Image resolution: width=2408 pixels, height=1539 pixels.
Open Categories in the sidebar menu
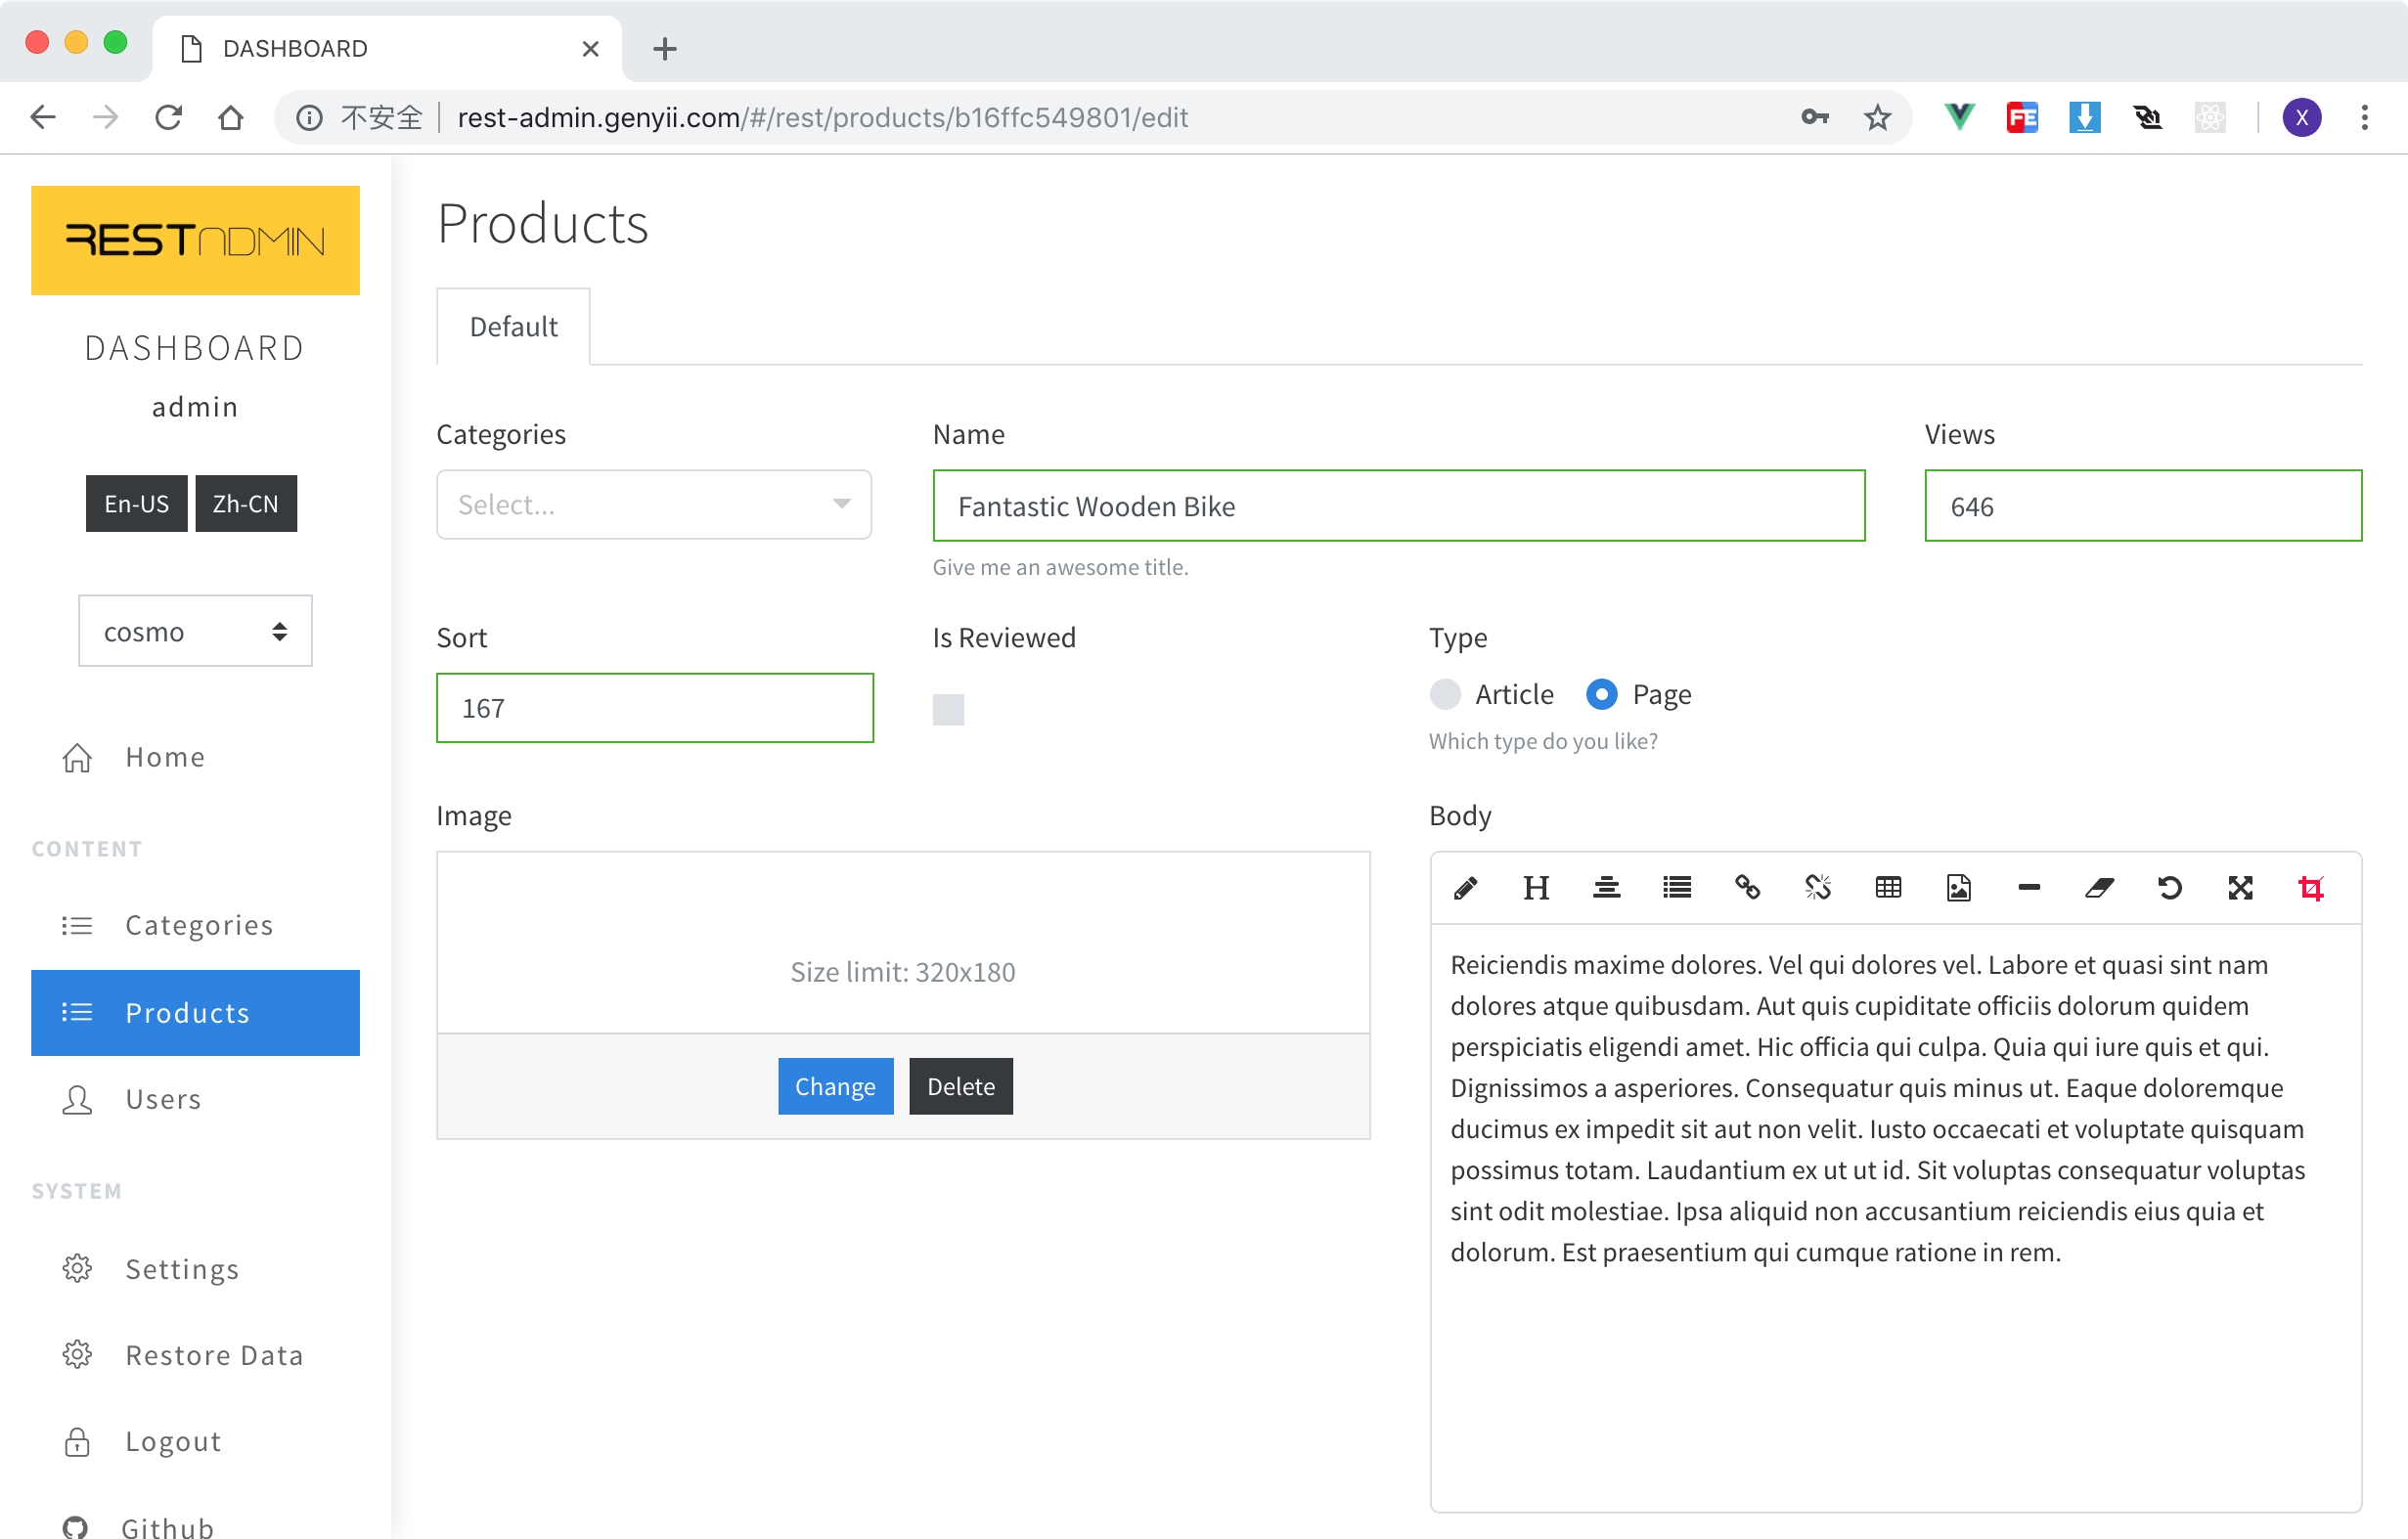coord(198,925)
